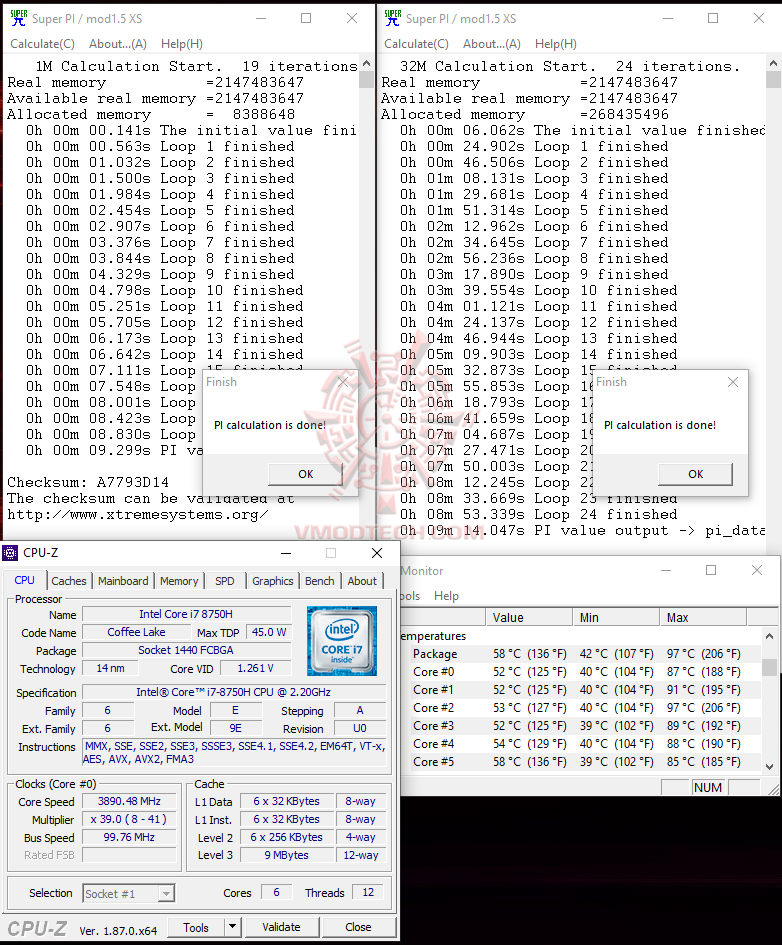782x945 pixels.
Task: Open Calculate menu in left Super PI window
Action: (42, 44)
